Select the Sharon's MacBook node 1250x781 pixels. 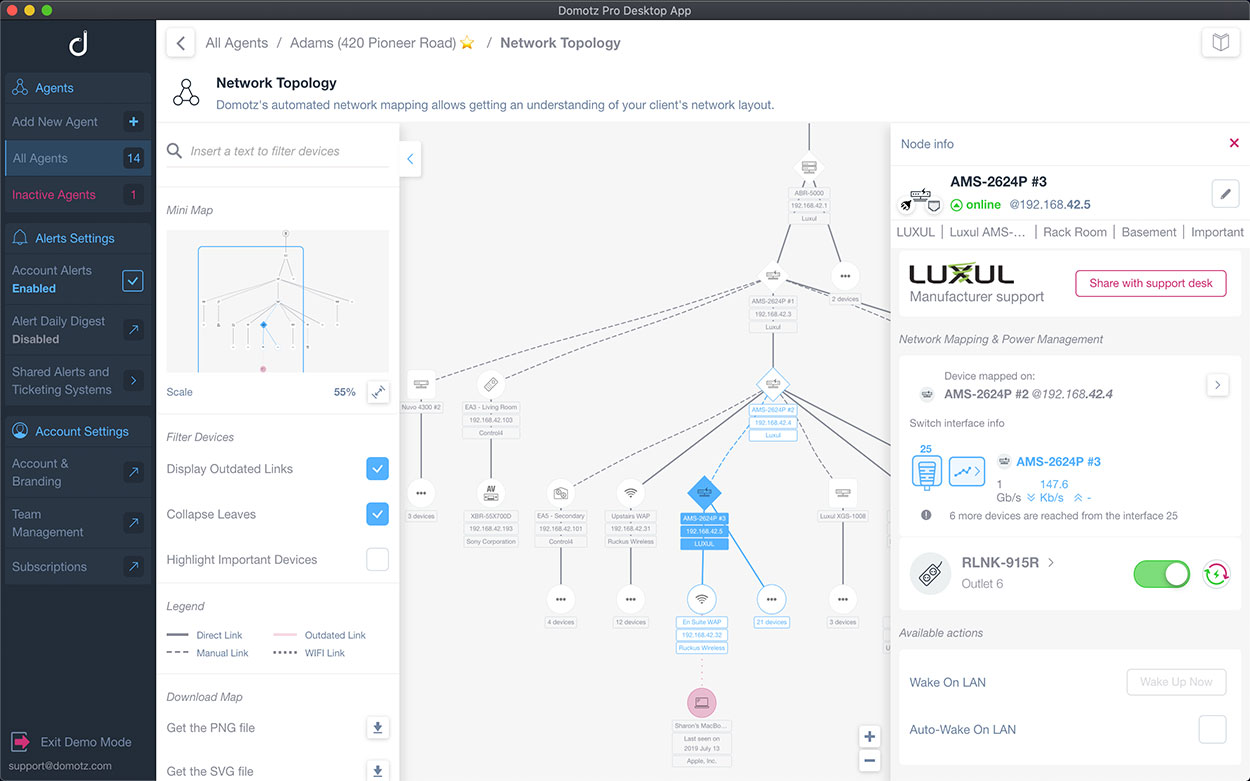tap(702, 701)
